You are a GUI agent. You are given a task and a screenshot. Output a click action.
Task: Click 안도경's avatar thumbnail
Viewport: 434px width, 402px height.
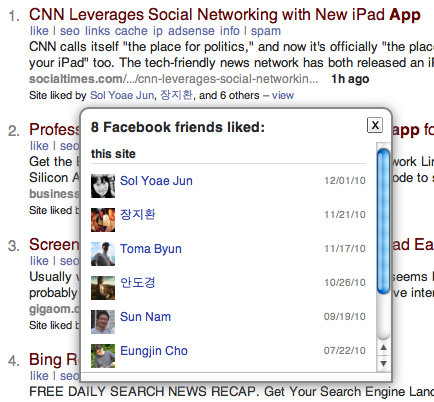[x=103, y=288]
